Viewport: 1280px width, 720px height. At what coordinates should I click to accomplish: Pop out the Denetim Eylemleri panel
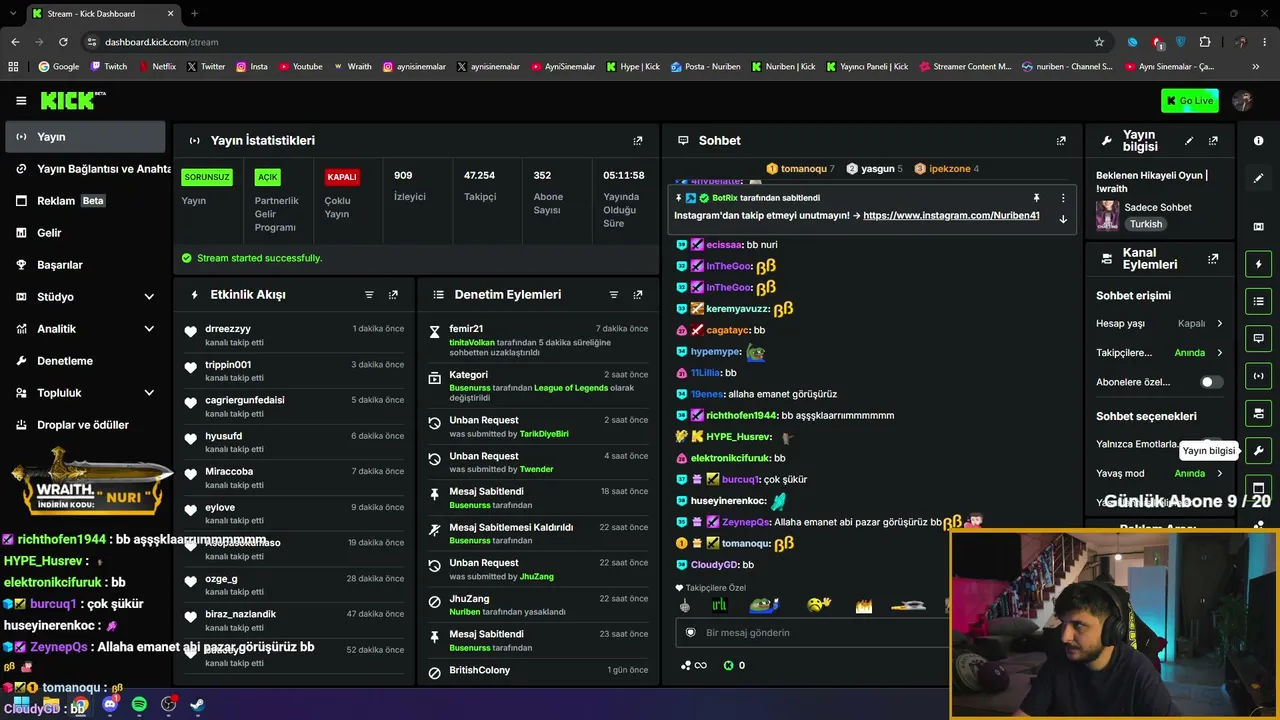click(638, 295)
